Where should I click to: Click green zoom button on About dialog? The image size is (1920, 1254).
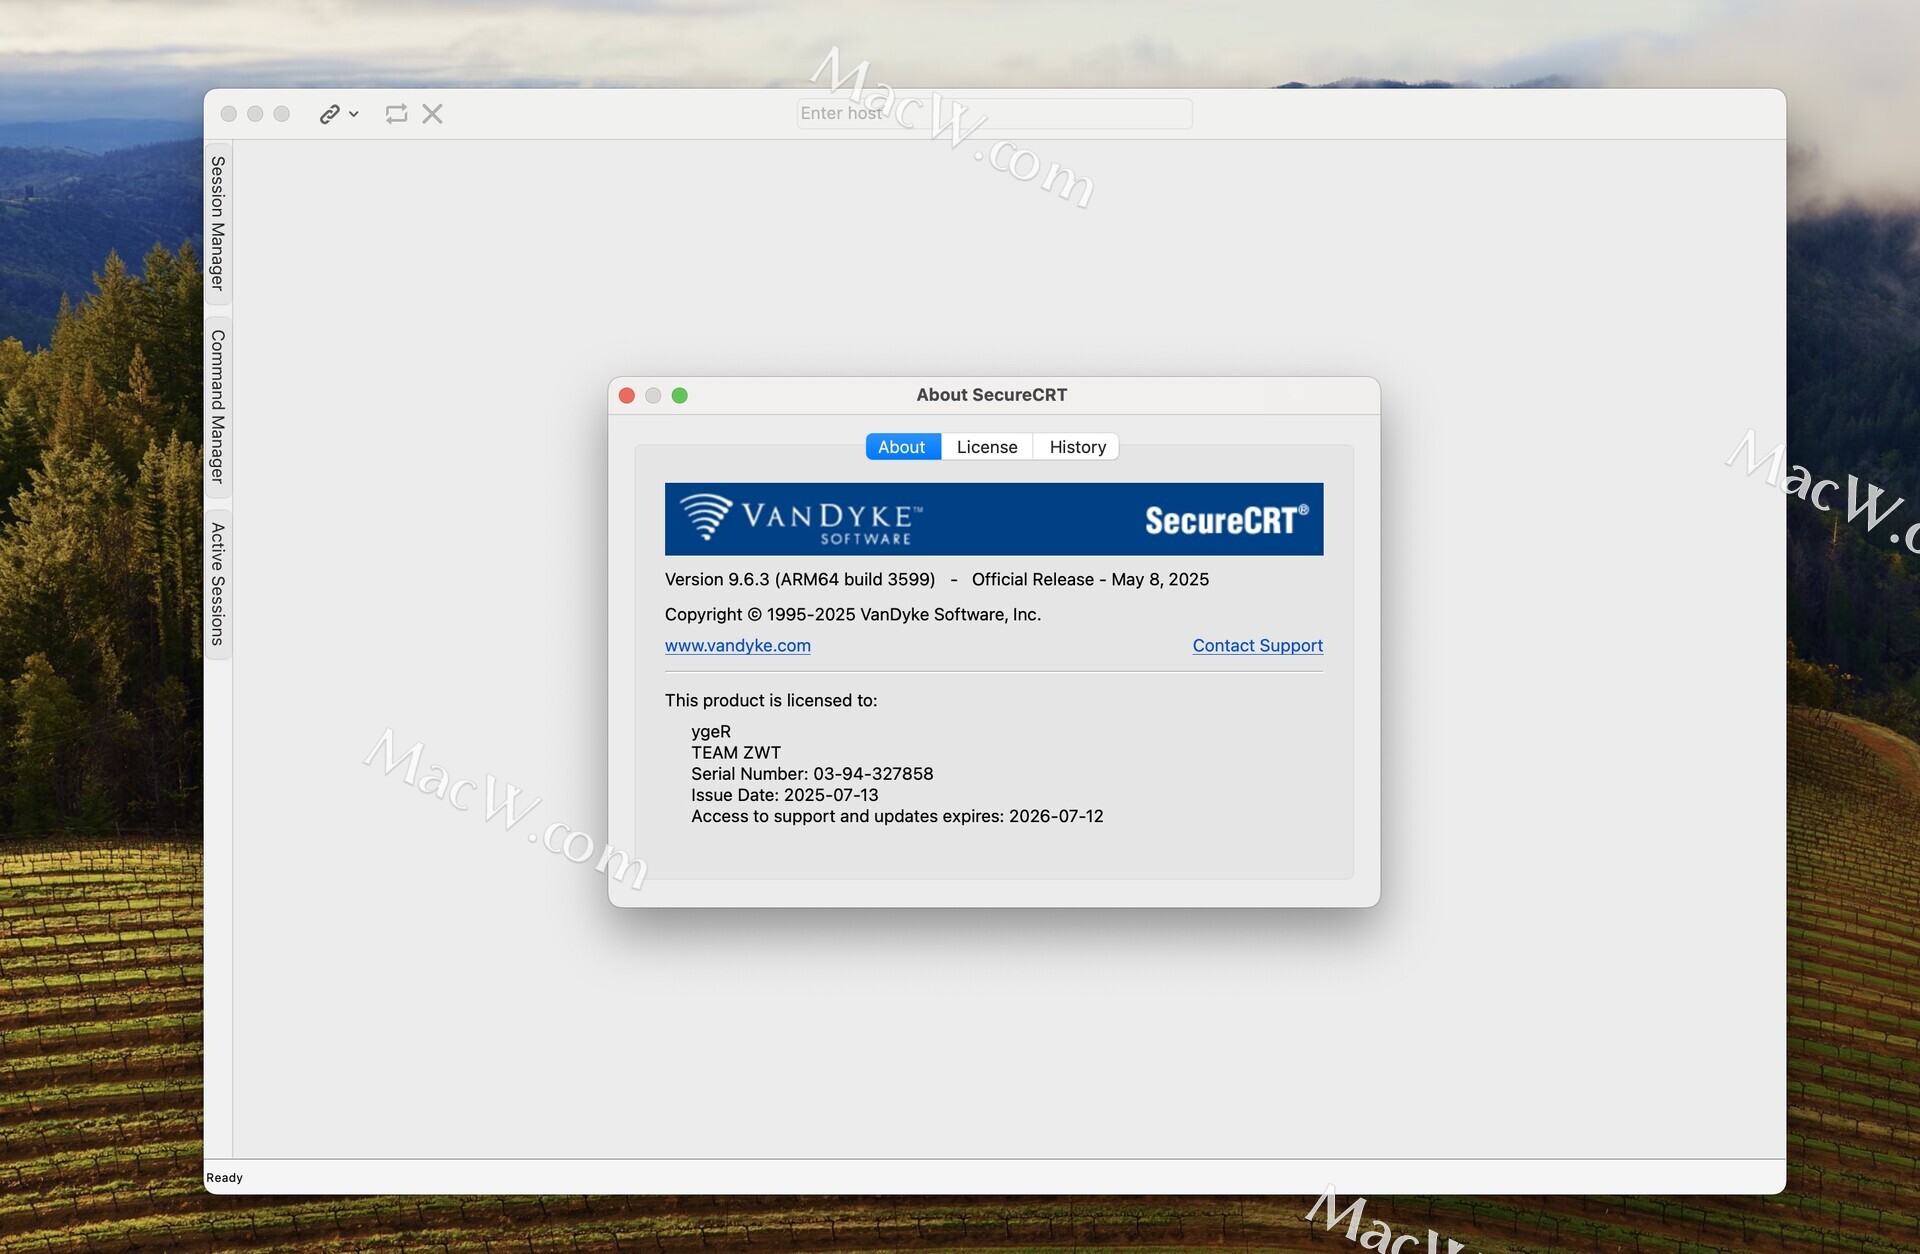pyautogui.click(x=680, y=396)
